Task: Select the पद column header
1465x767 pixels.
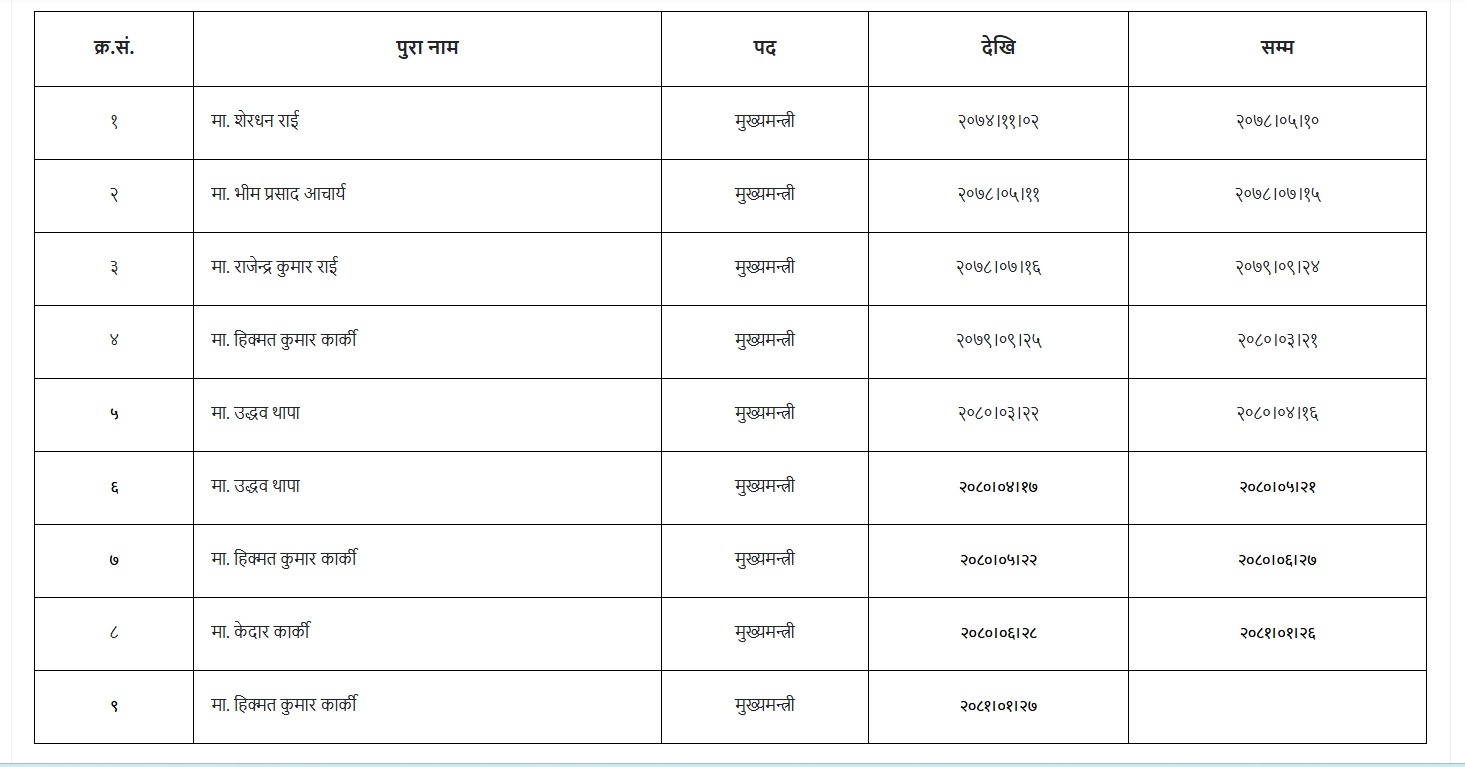Action: [x=765, y=48]
